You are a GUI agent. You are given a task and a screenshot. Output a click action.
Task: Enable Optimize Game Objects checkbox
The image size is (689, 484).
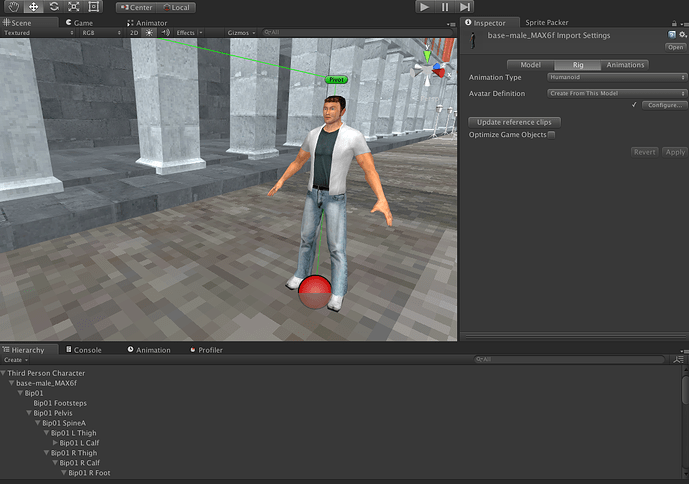(551, 135)
